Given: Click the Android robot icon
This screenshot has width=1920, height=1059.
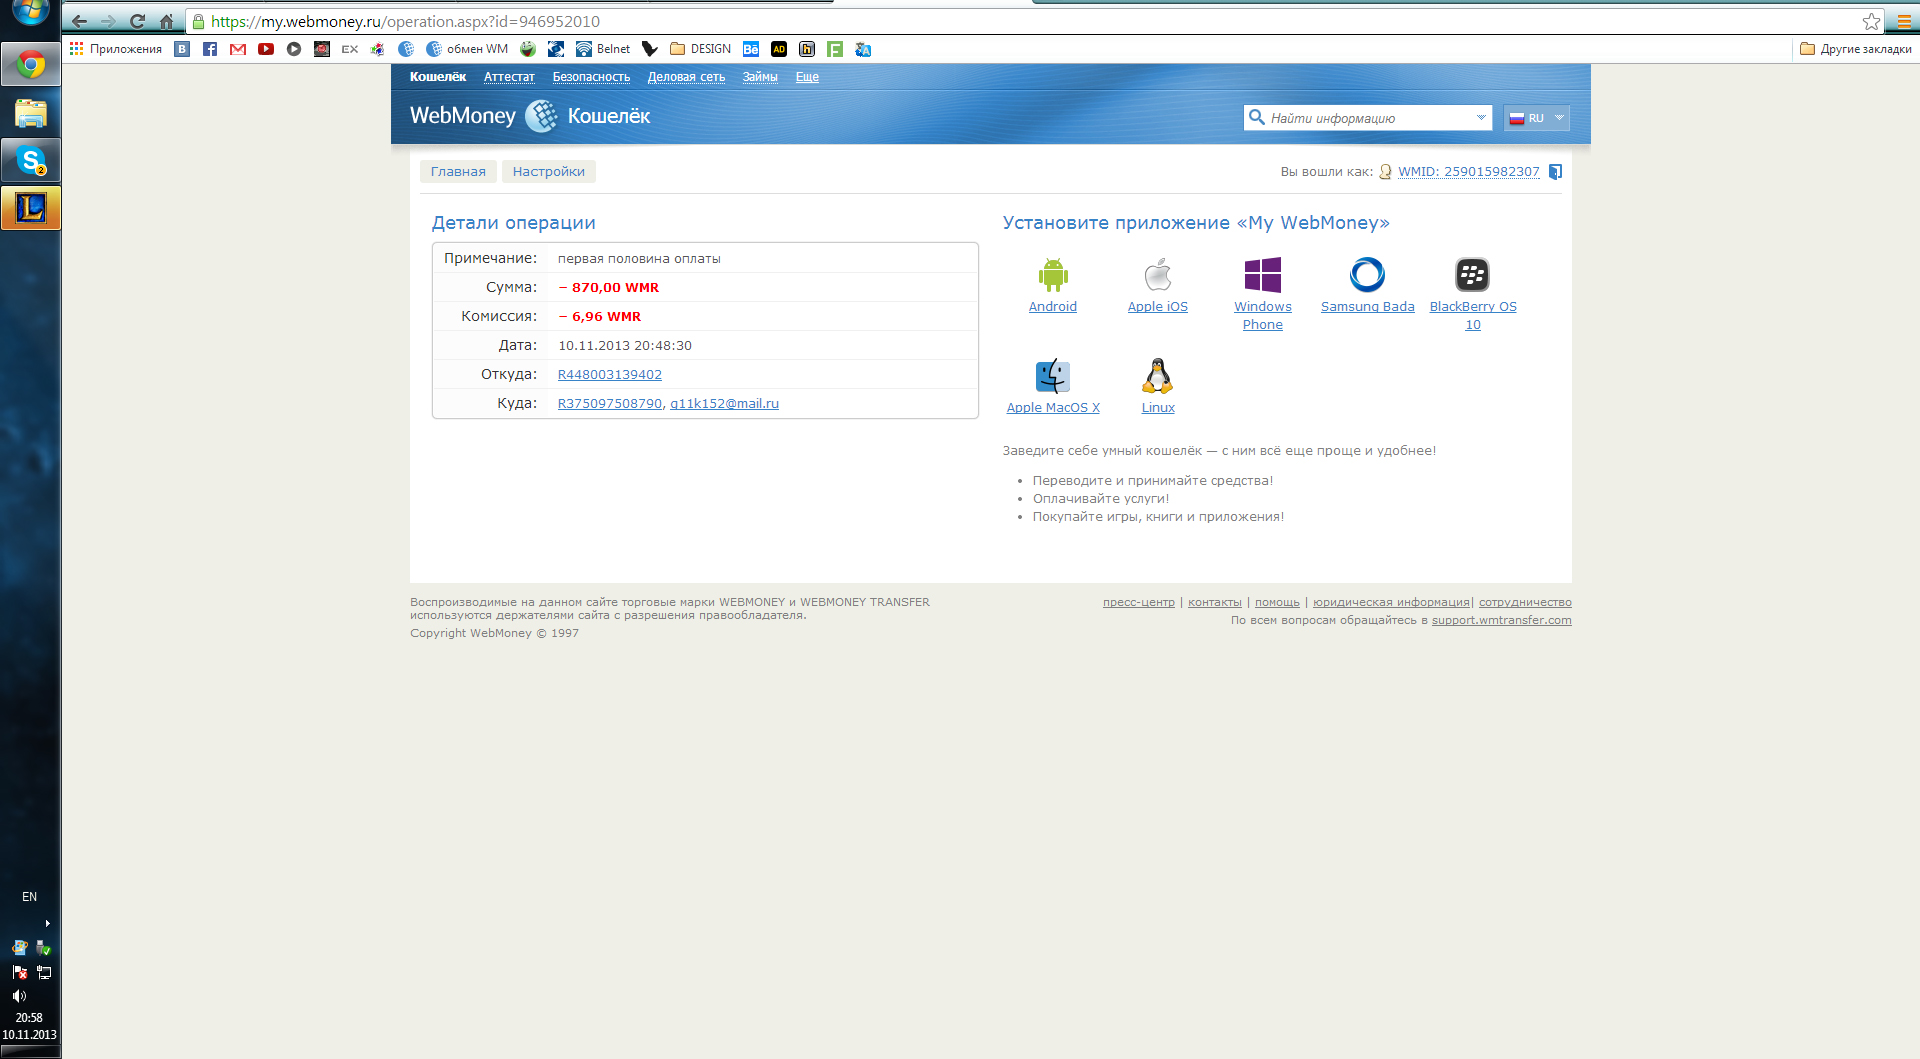Looking at the screenshot, I should tap(1053, 274).
